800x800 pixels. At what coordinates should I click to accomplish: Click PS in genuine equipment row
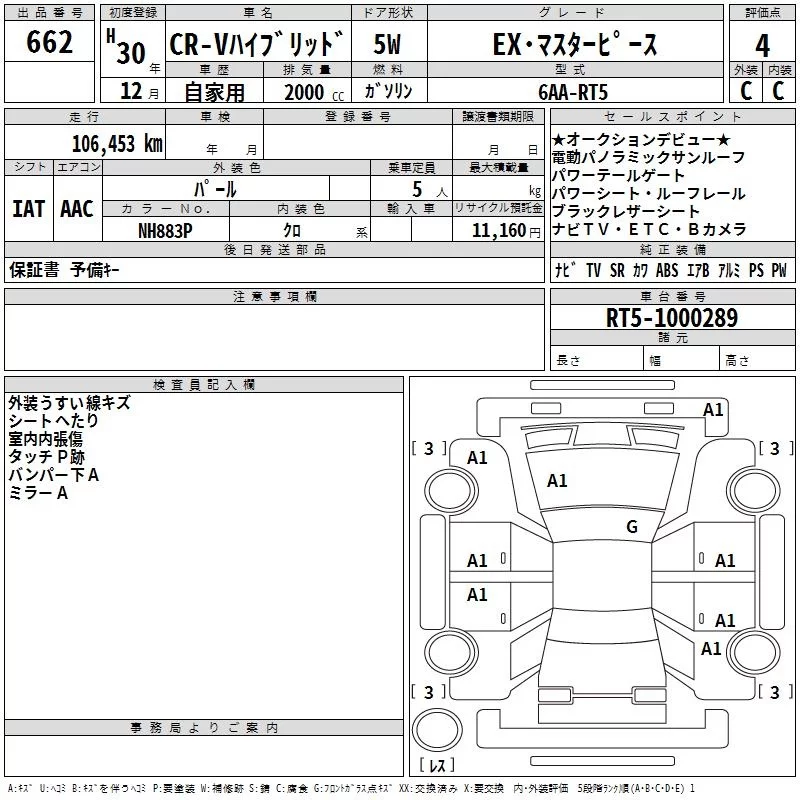click(x=756, y=270)
